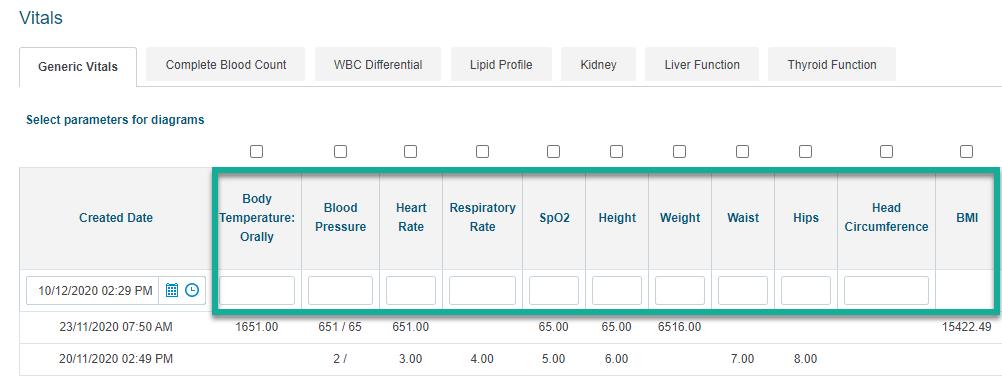Open the calendar date picker icon
Viewport: 1002px width, 388px height.
coord(171,290)
